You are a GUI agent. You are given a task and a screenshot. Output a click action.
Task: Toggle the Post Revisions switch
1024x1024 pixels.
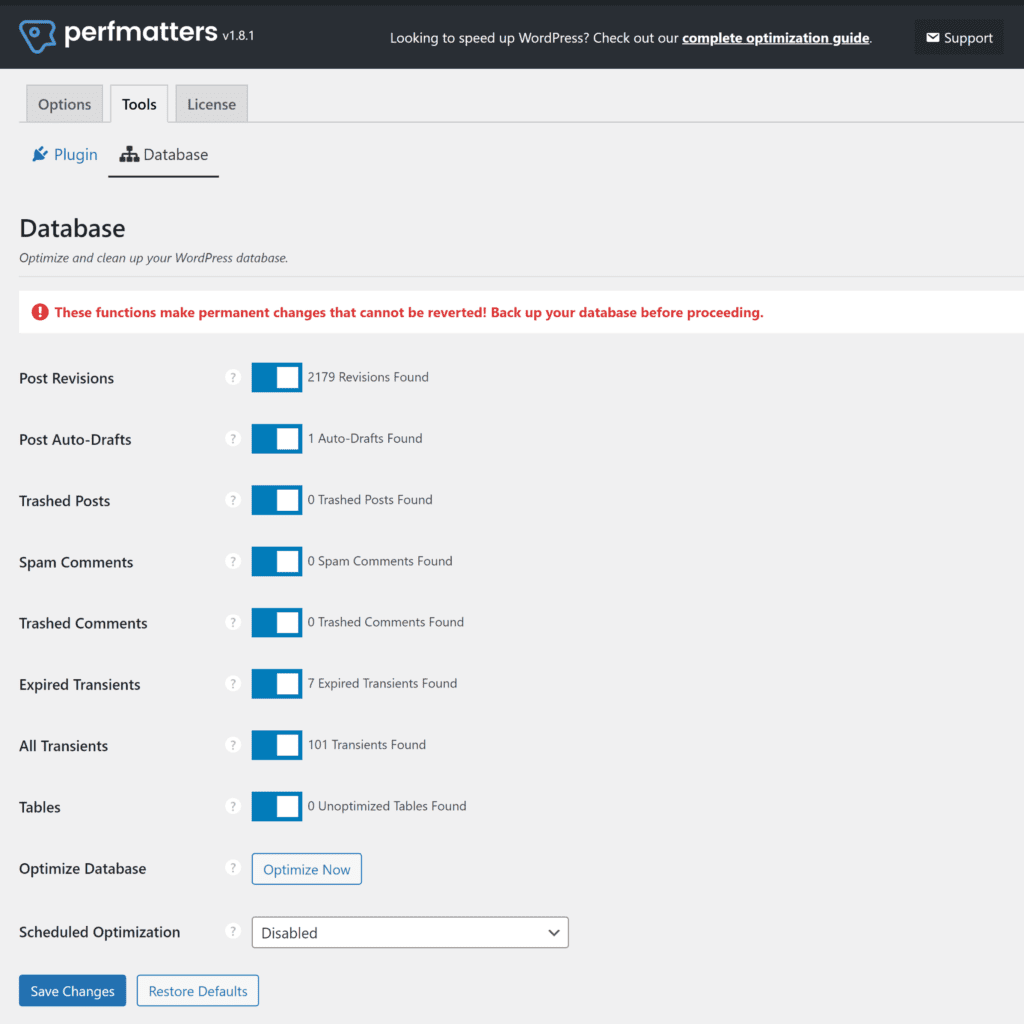(x=277, y=377)
